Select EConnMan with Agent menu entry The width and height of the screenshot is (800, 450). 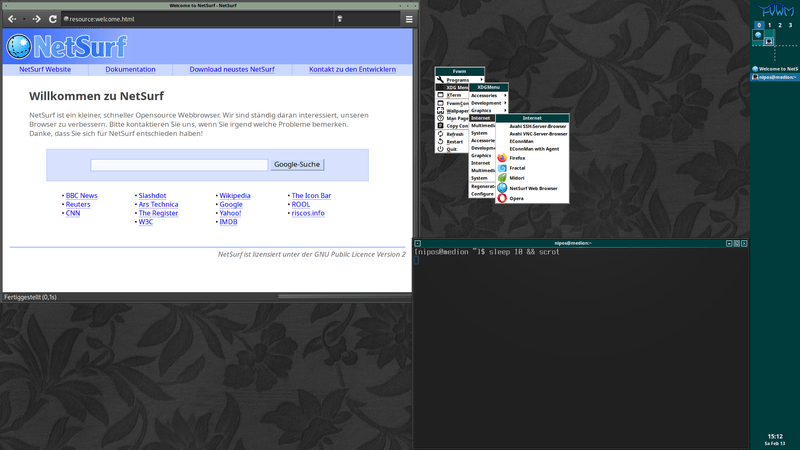(532, 149)
